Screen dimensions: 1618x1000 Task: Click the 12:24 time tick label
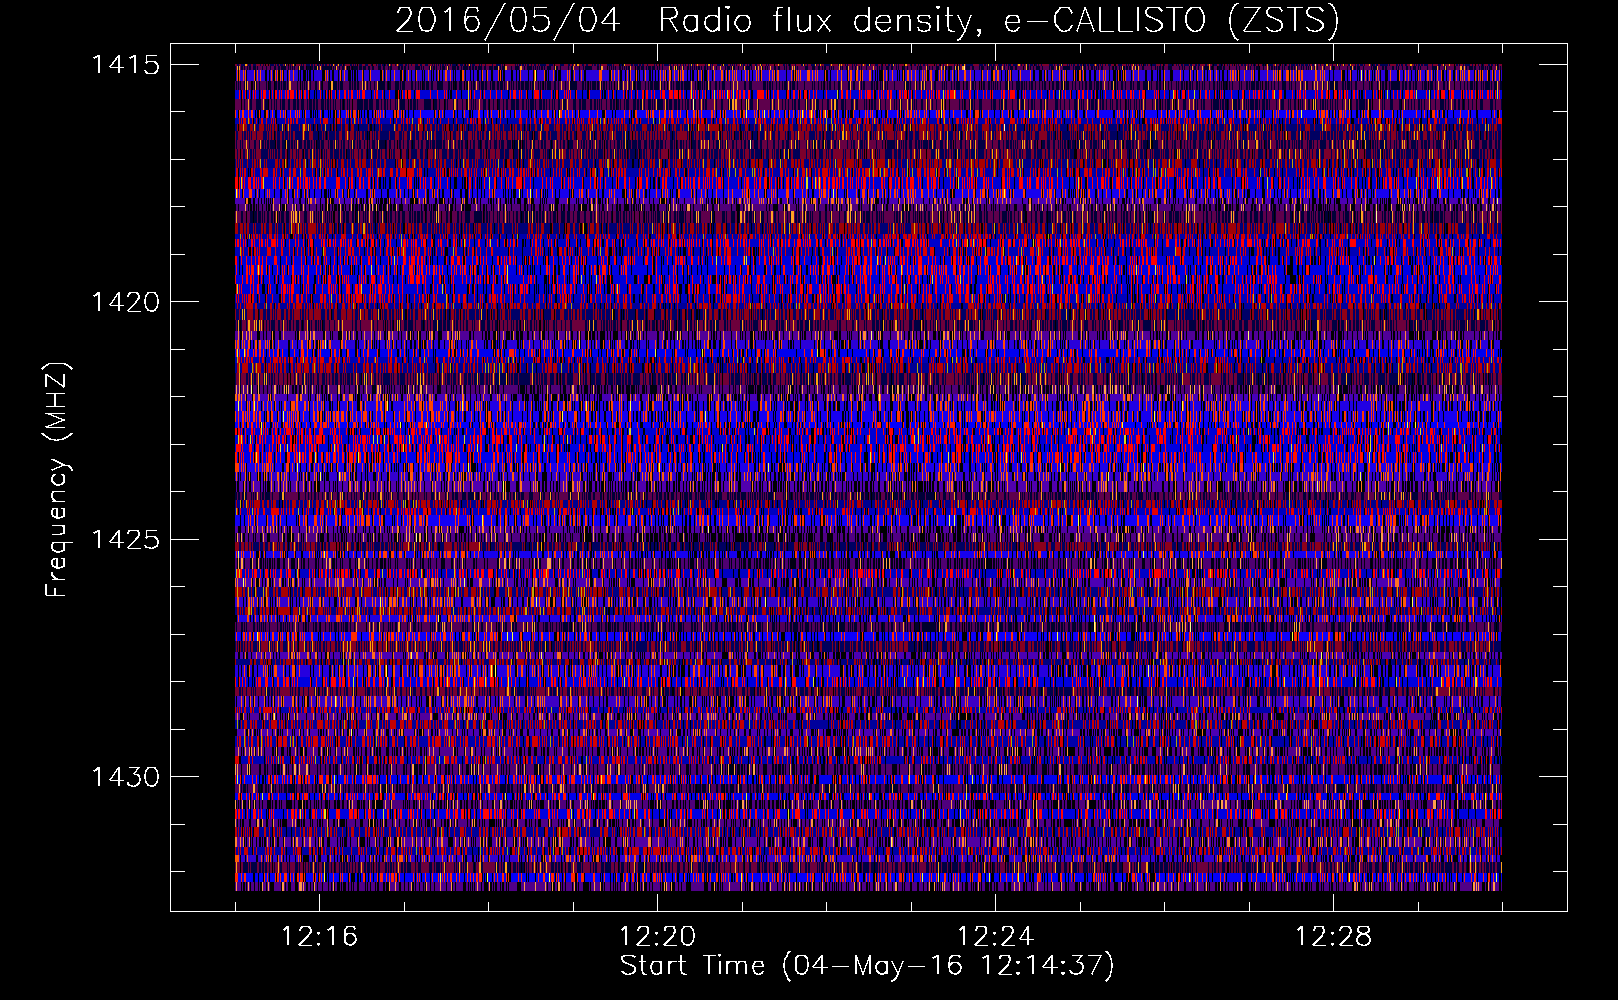(995, 937)
